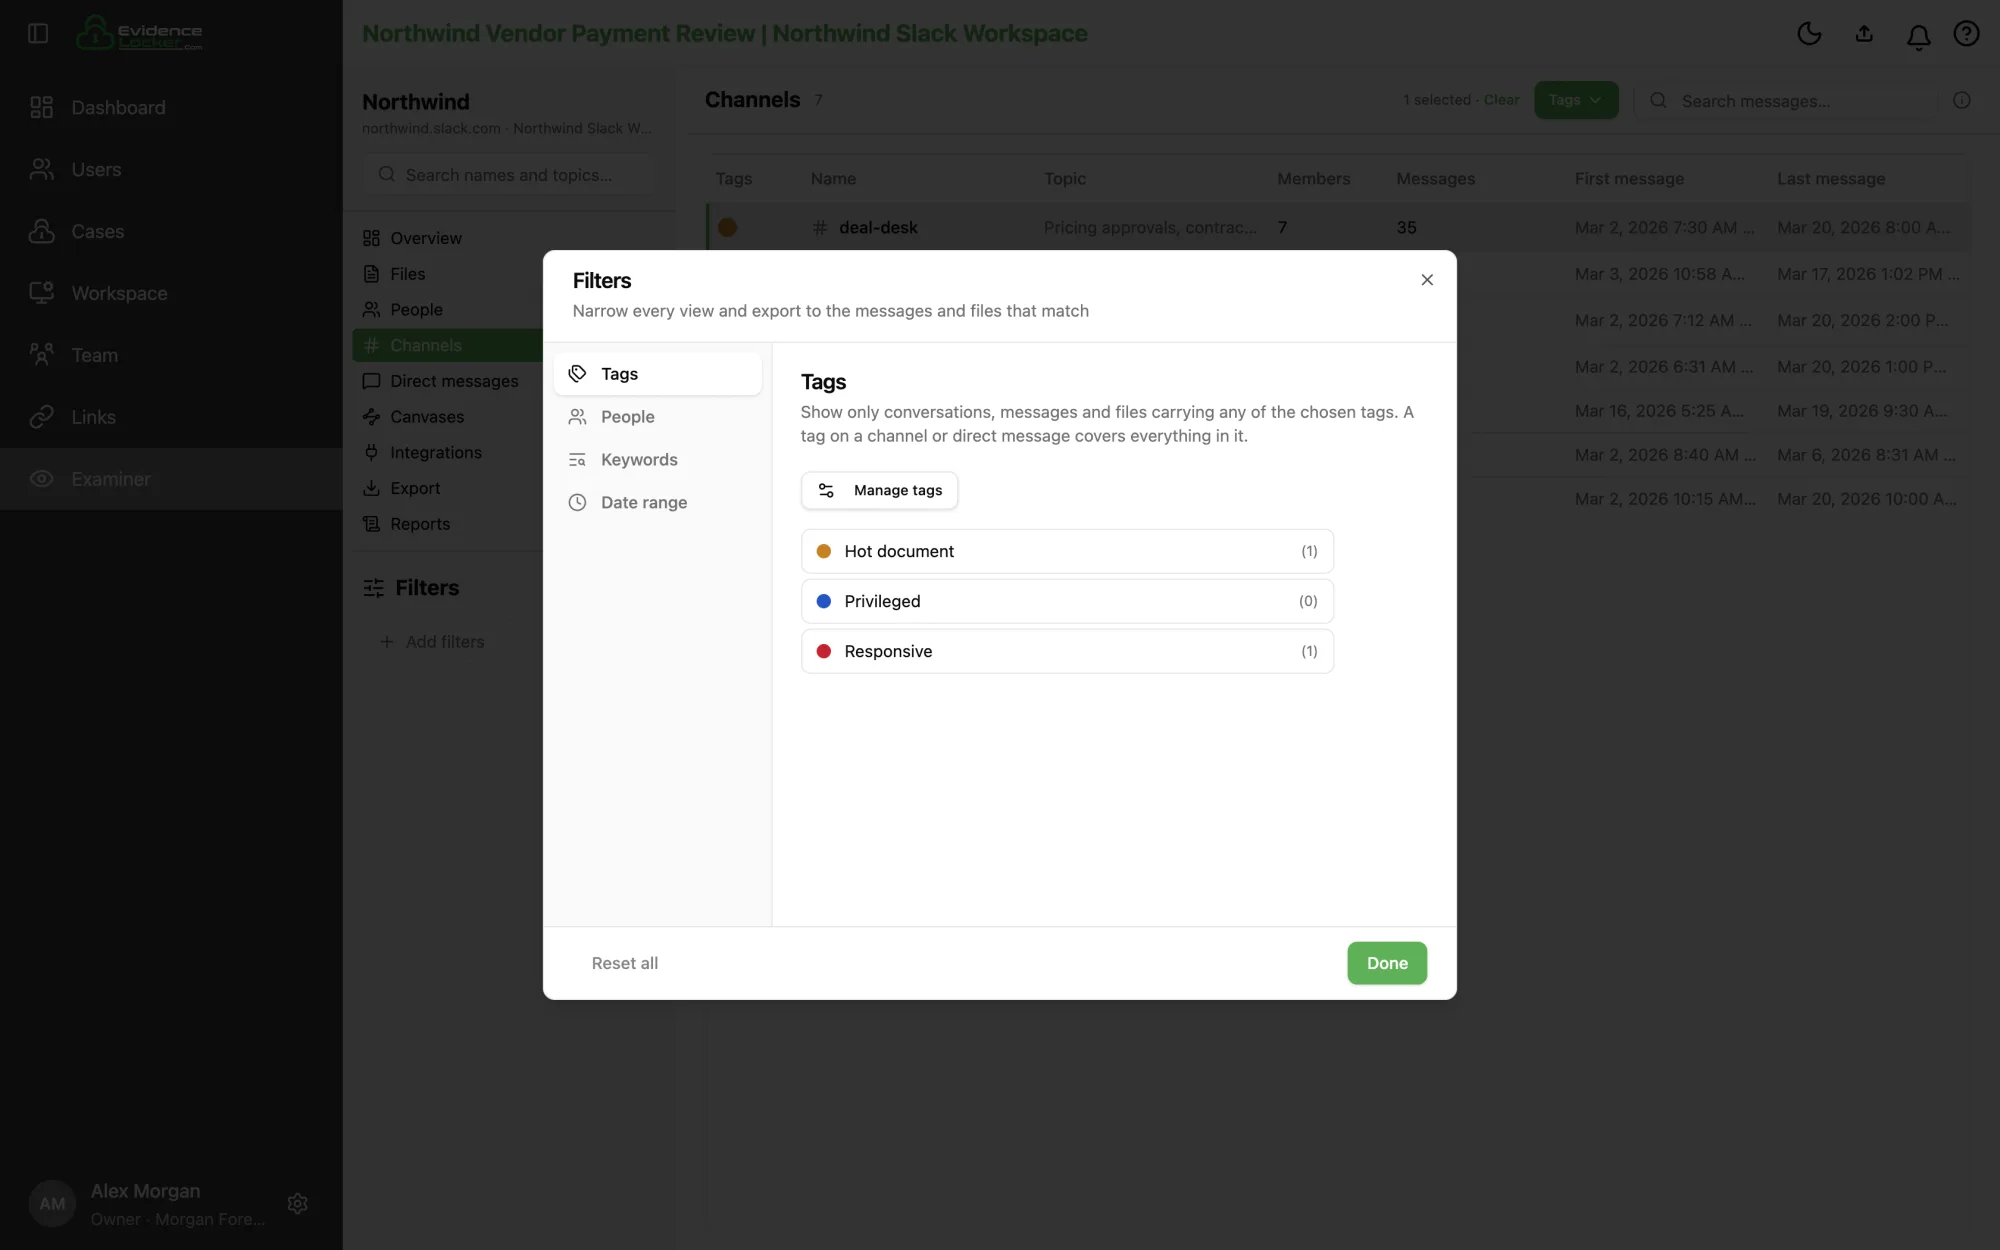Open Users in main sidebar

click(171, 169)
